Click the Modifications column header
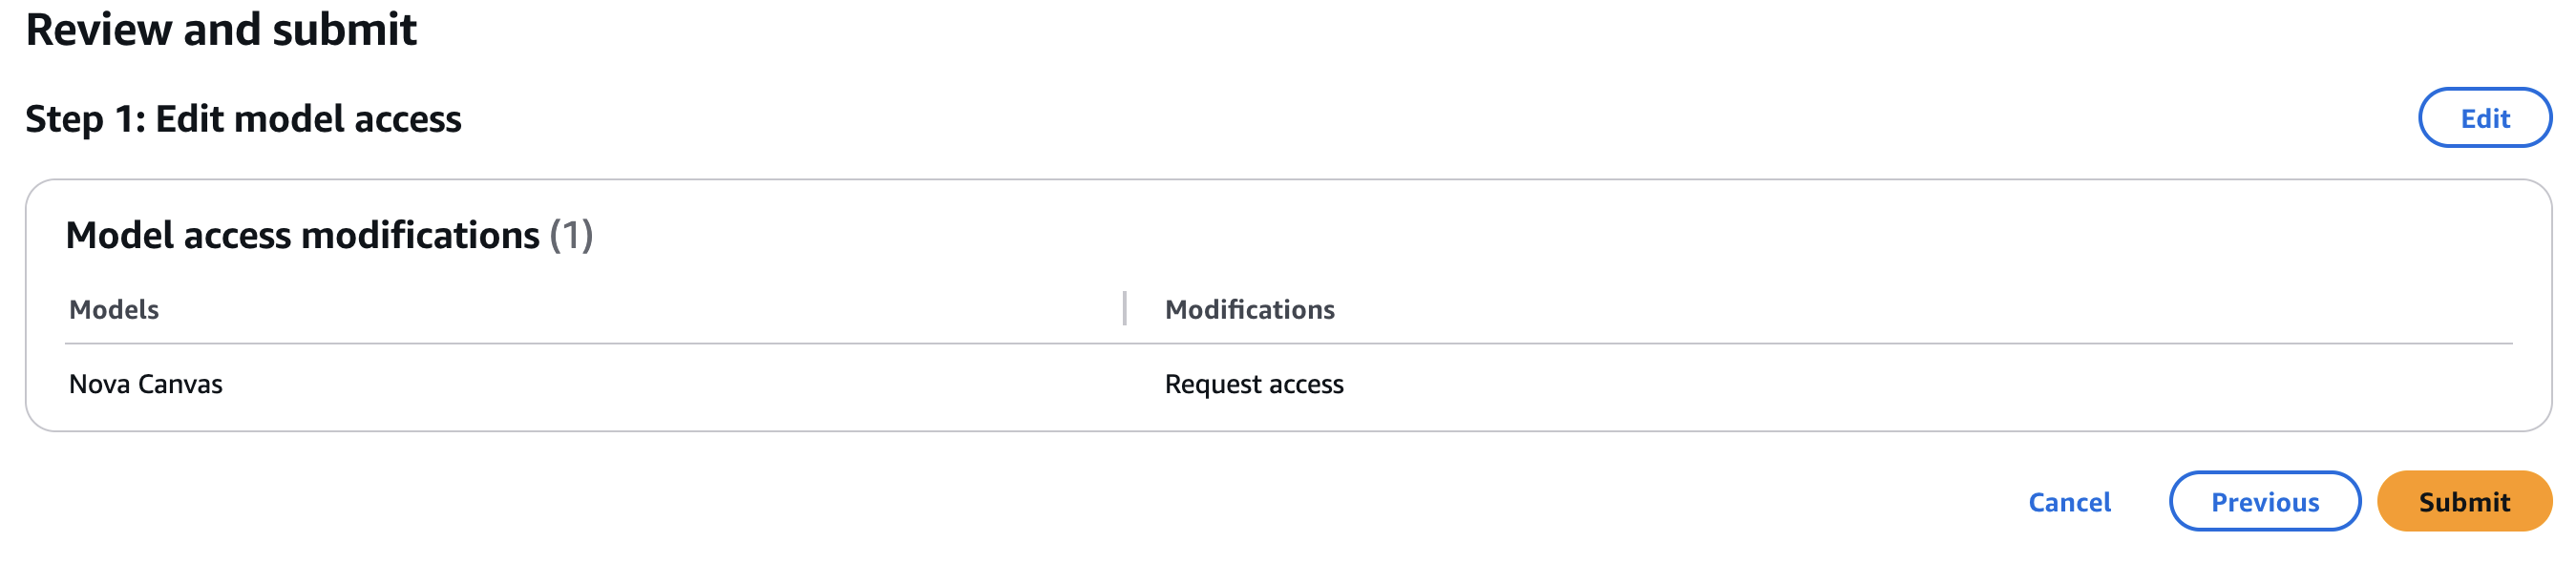The image size is (2576, 563). click(x=1251, y=310)
